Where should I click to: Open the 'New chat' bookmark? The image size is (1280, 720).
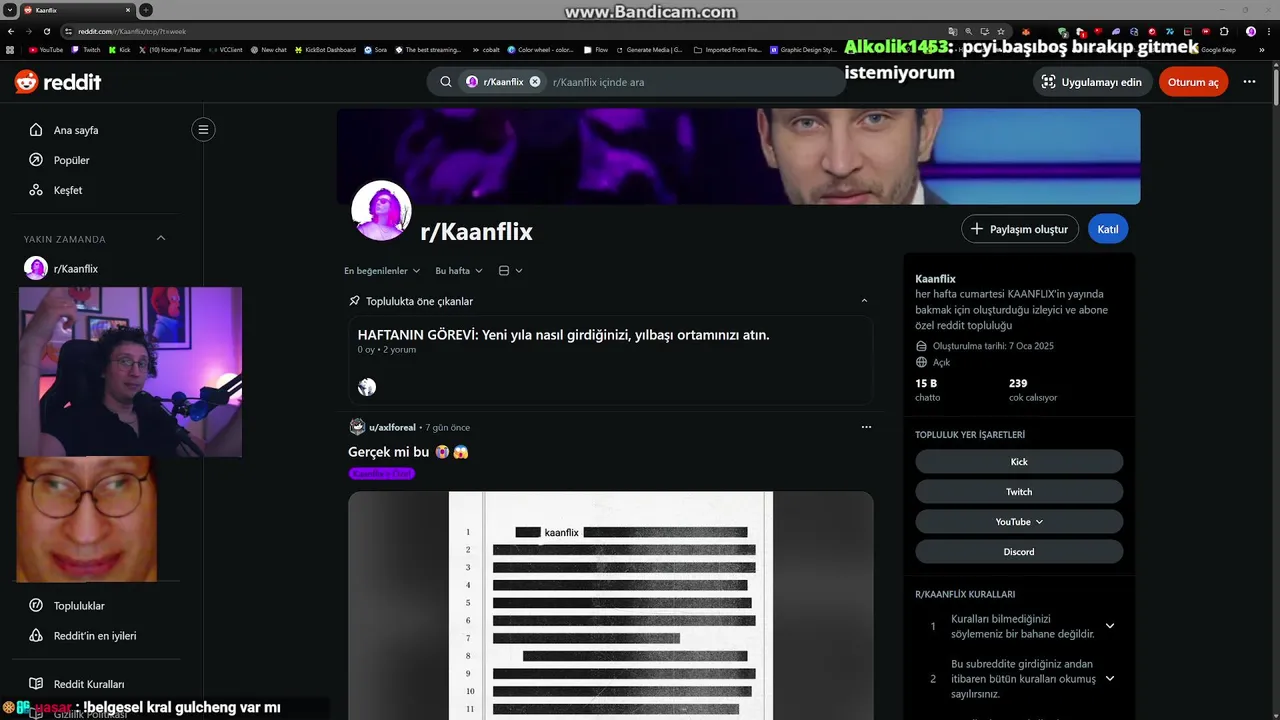269,49
